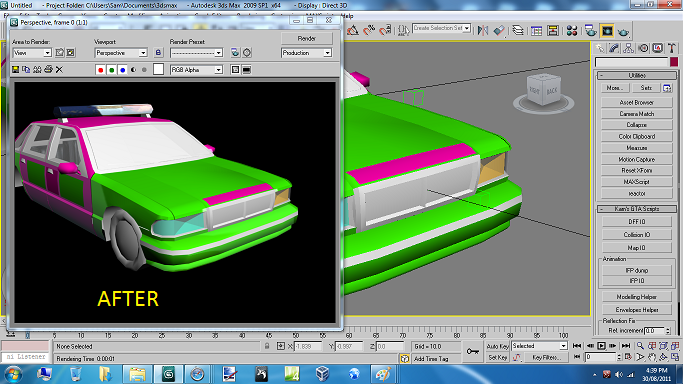Screen dimensions: 683x384
Task: Open the Layer Manager icon
Action: 518,30
